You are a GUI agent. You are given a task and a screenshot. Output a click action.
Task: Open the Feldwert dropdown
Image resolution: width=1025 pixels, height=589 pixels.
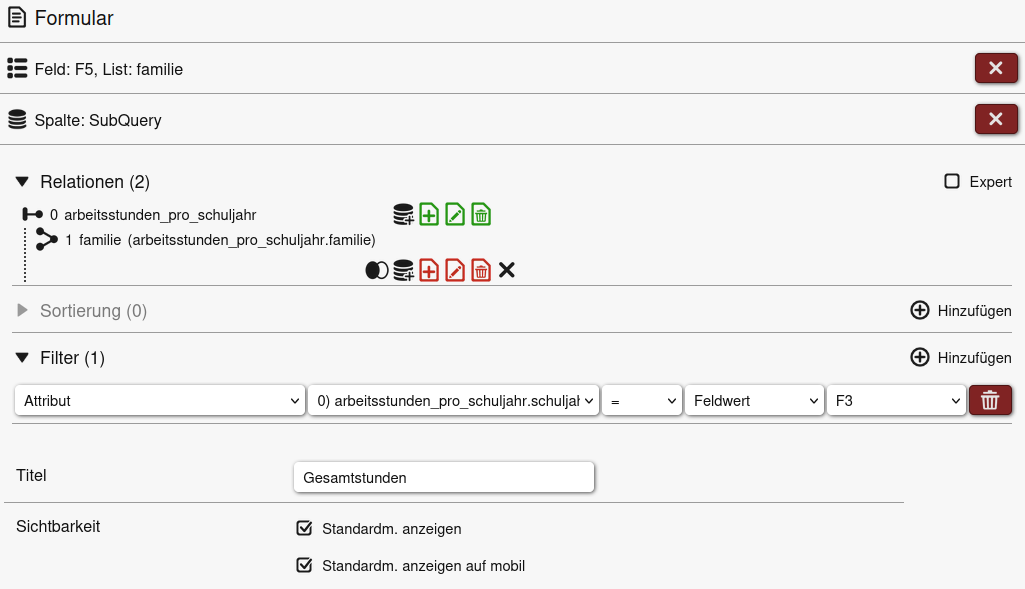coord(754,400)
